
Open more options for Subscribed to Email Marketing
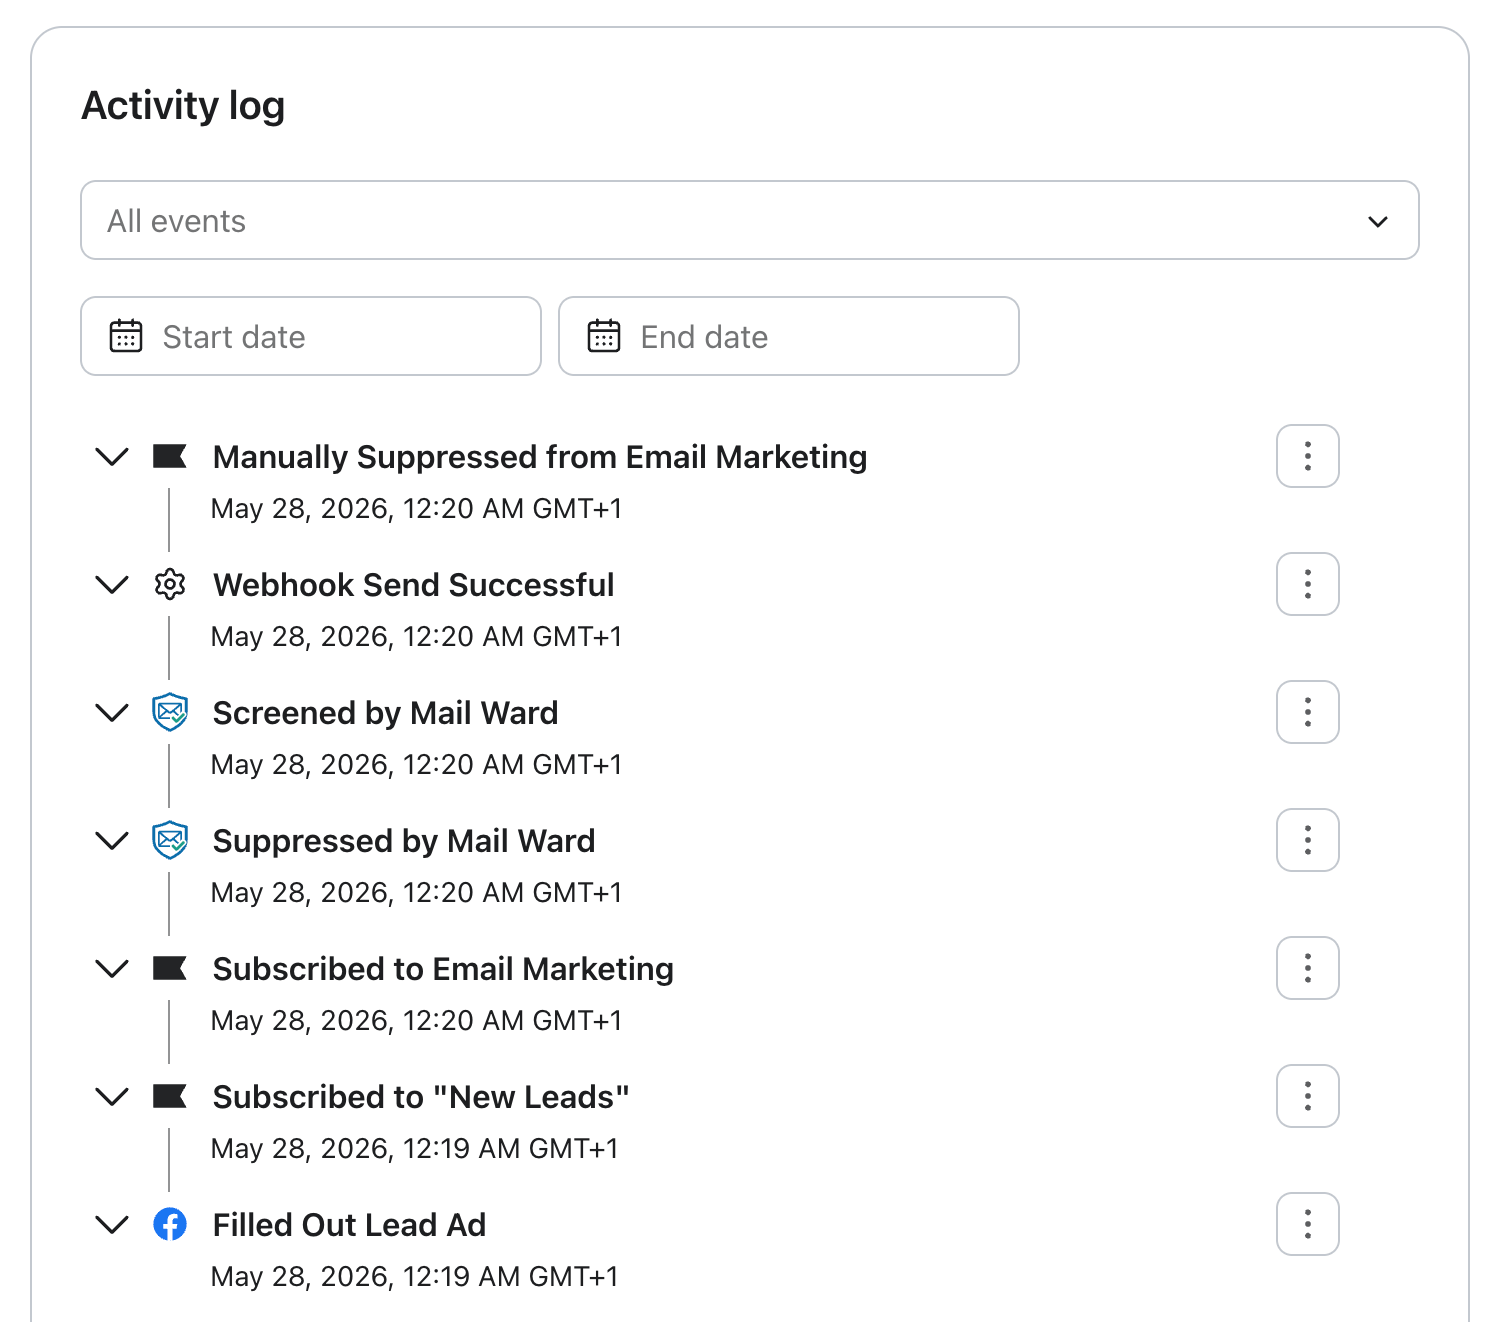click(1308, 968)
